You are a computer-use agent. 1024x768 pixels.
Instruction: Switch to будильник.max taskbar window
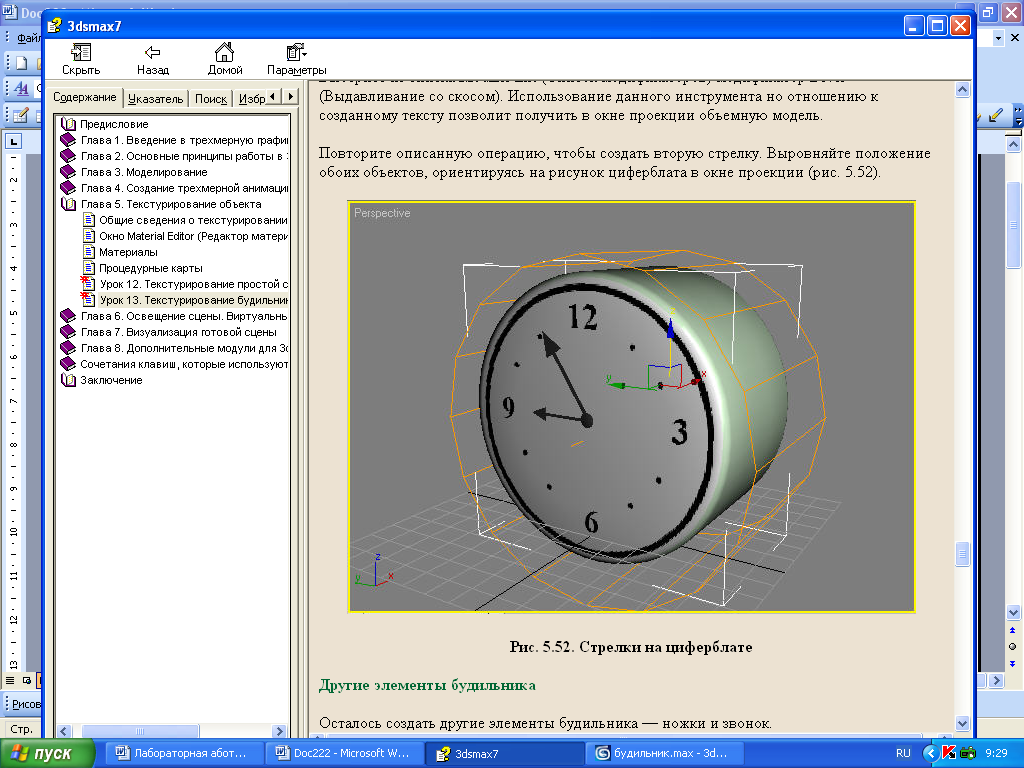663,753
